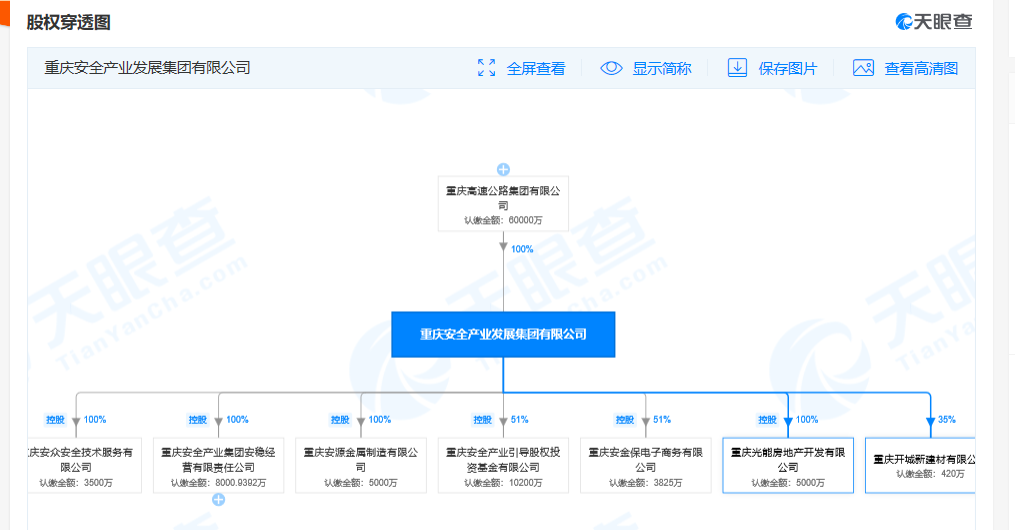Click 控股 tag above 重庆安众安全技术服务

pos(55,420)
